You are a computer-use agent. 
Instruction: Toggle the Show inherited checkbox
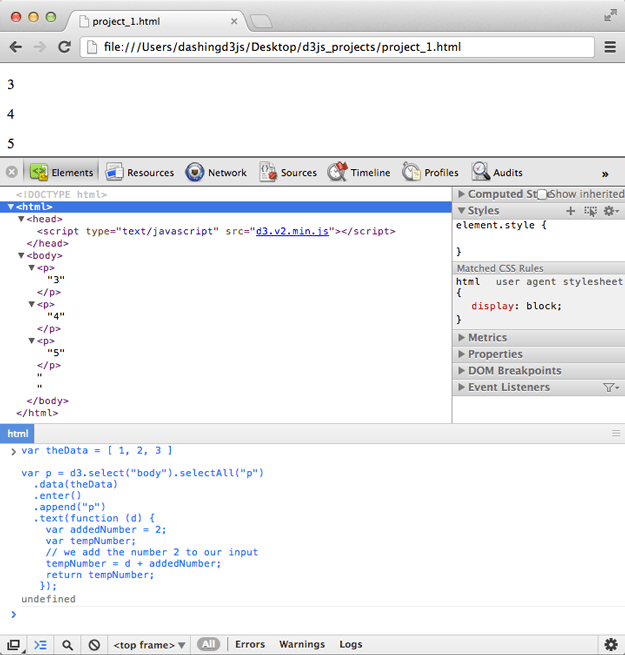point(541,194)
